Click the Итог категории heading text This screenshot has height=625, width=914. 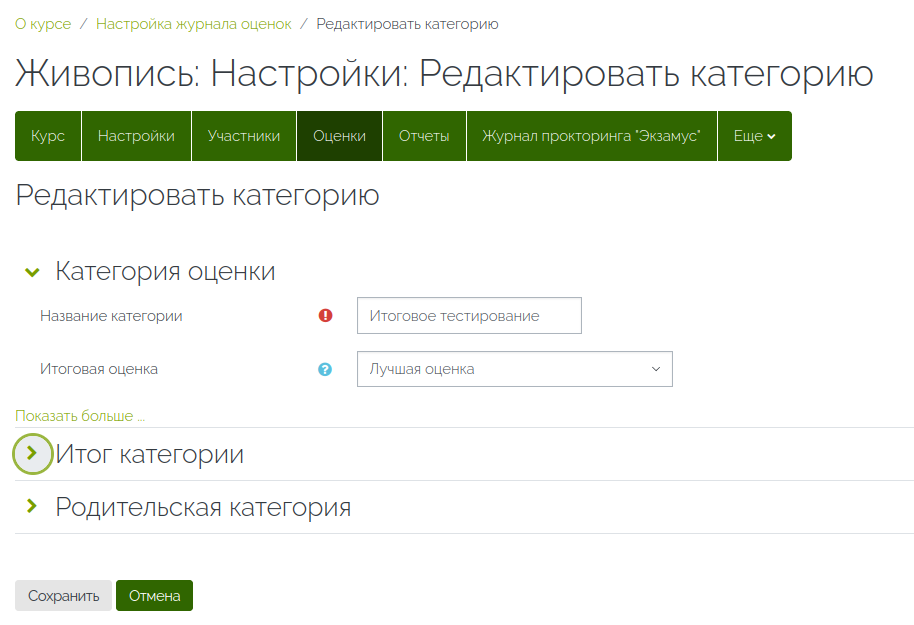click(149, 454)
